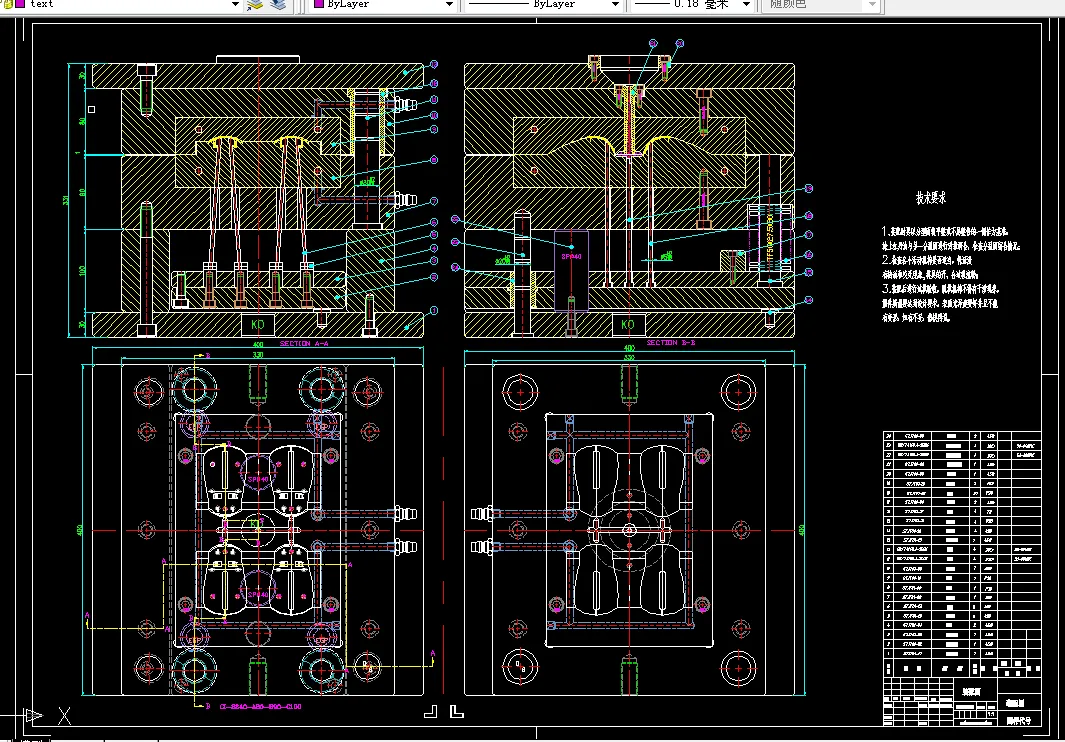
Task: Select the CI-3540-A80-B90-C100 mold base label
Action: [260, 706]
